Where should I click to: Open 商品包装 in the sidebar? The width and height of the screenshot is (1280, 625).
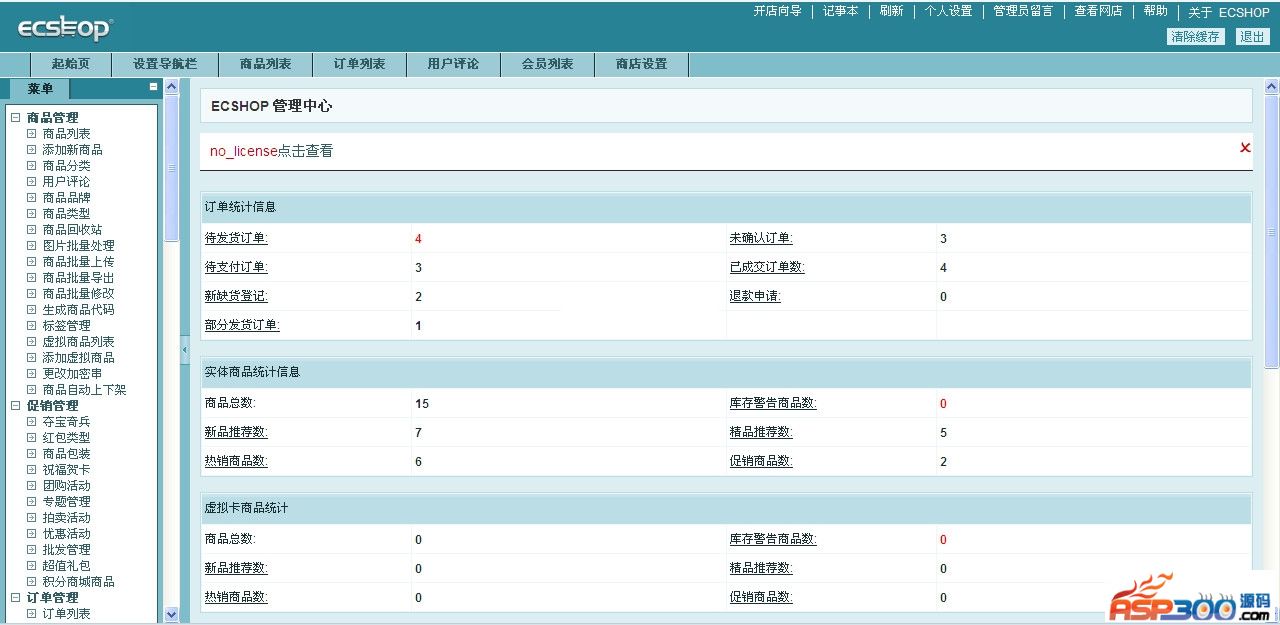point(66,454)
